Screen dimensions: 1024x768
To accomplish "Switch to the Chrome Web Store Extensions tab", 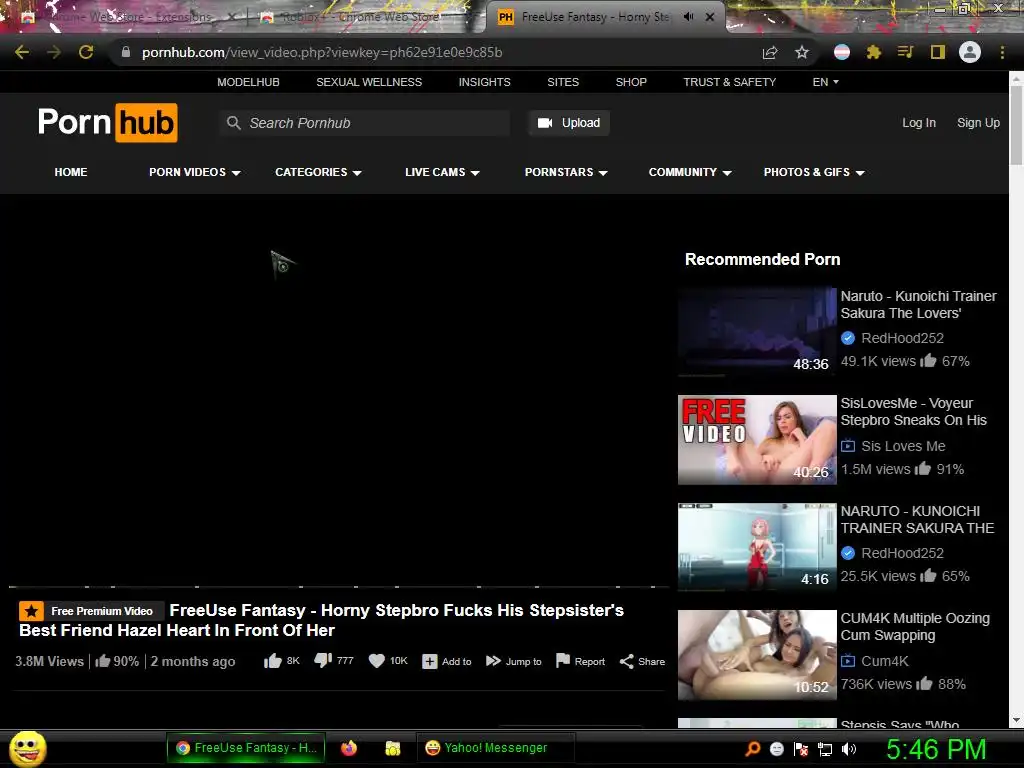I will 127,17.
